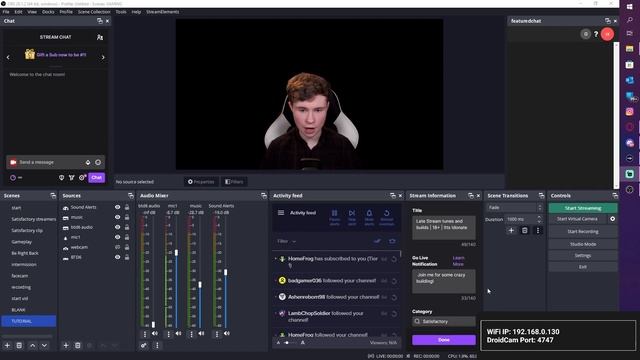Open options menu for mic1 mixer channel
The image size is (640, 360).
coord(169,334)
